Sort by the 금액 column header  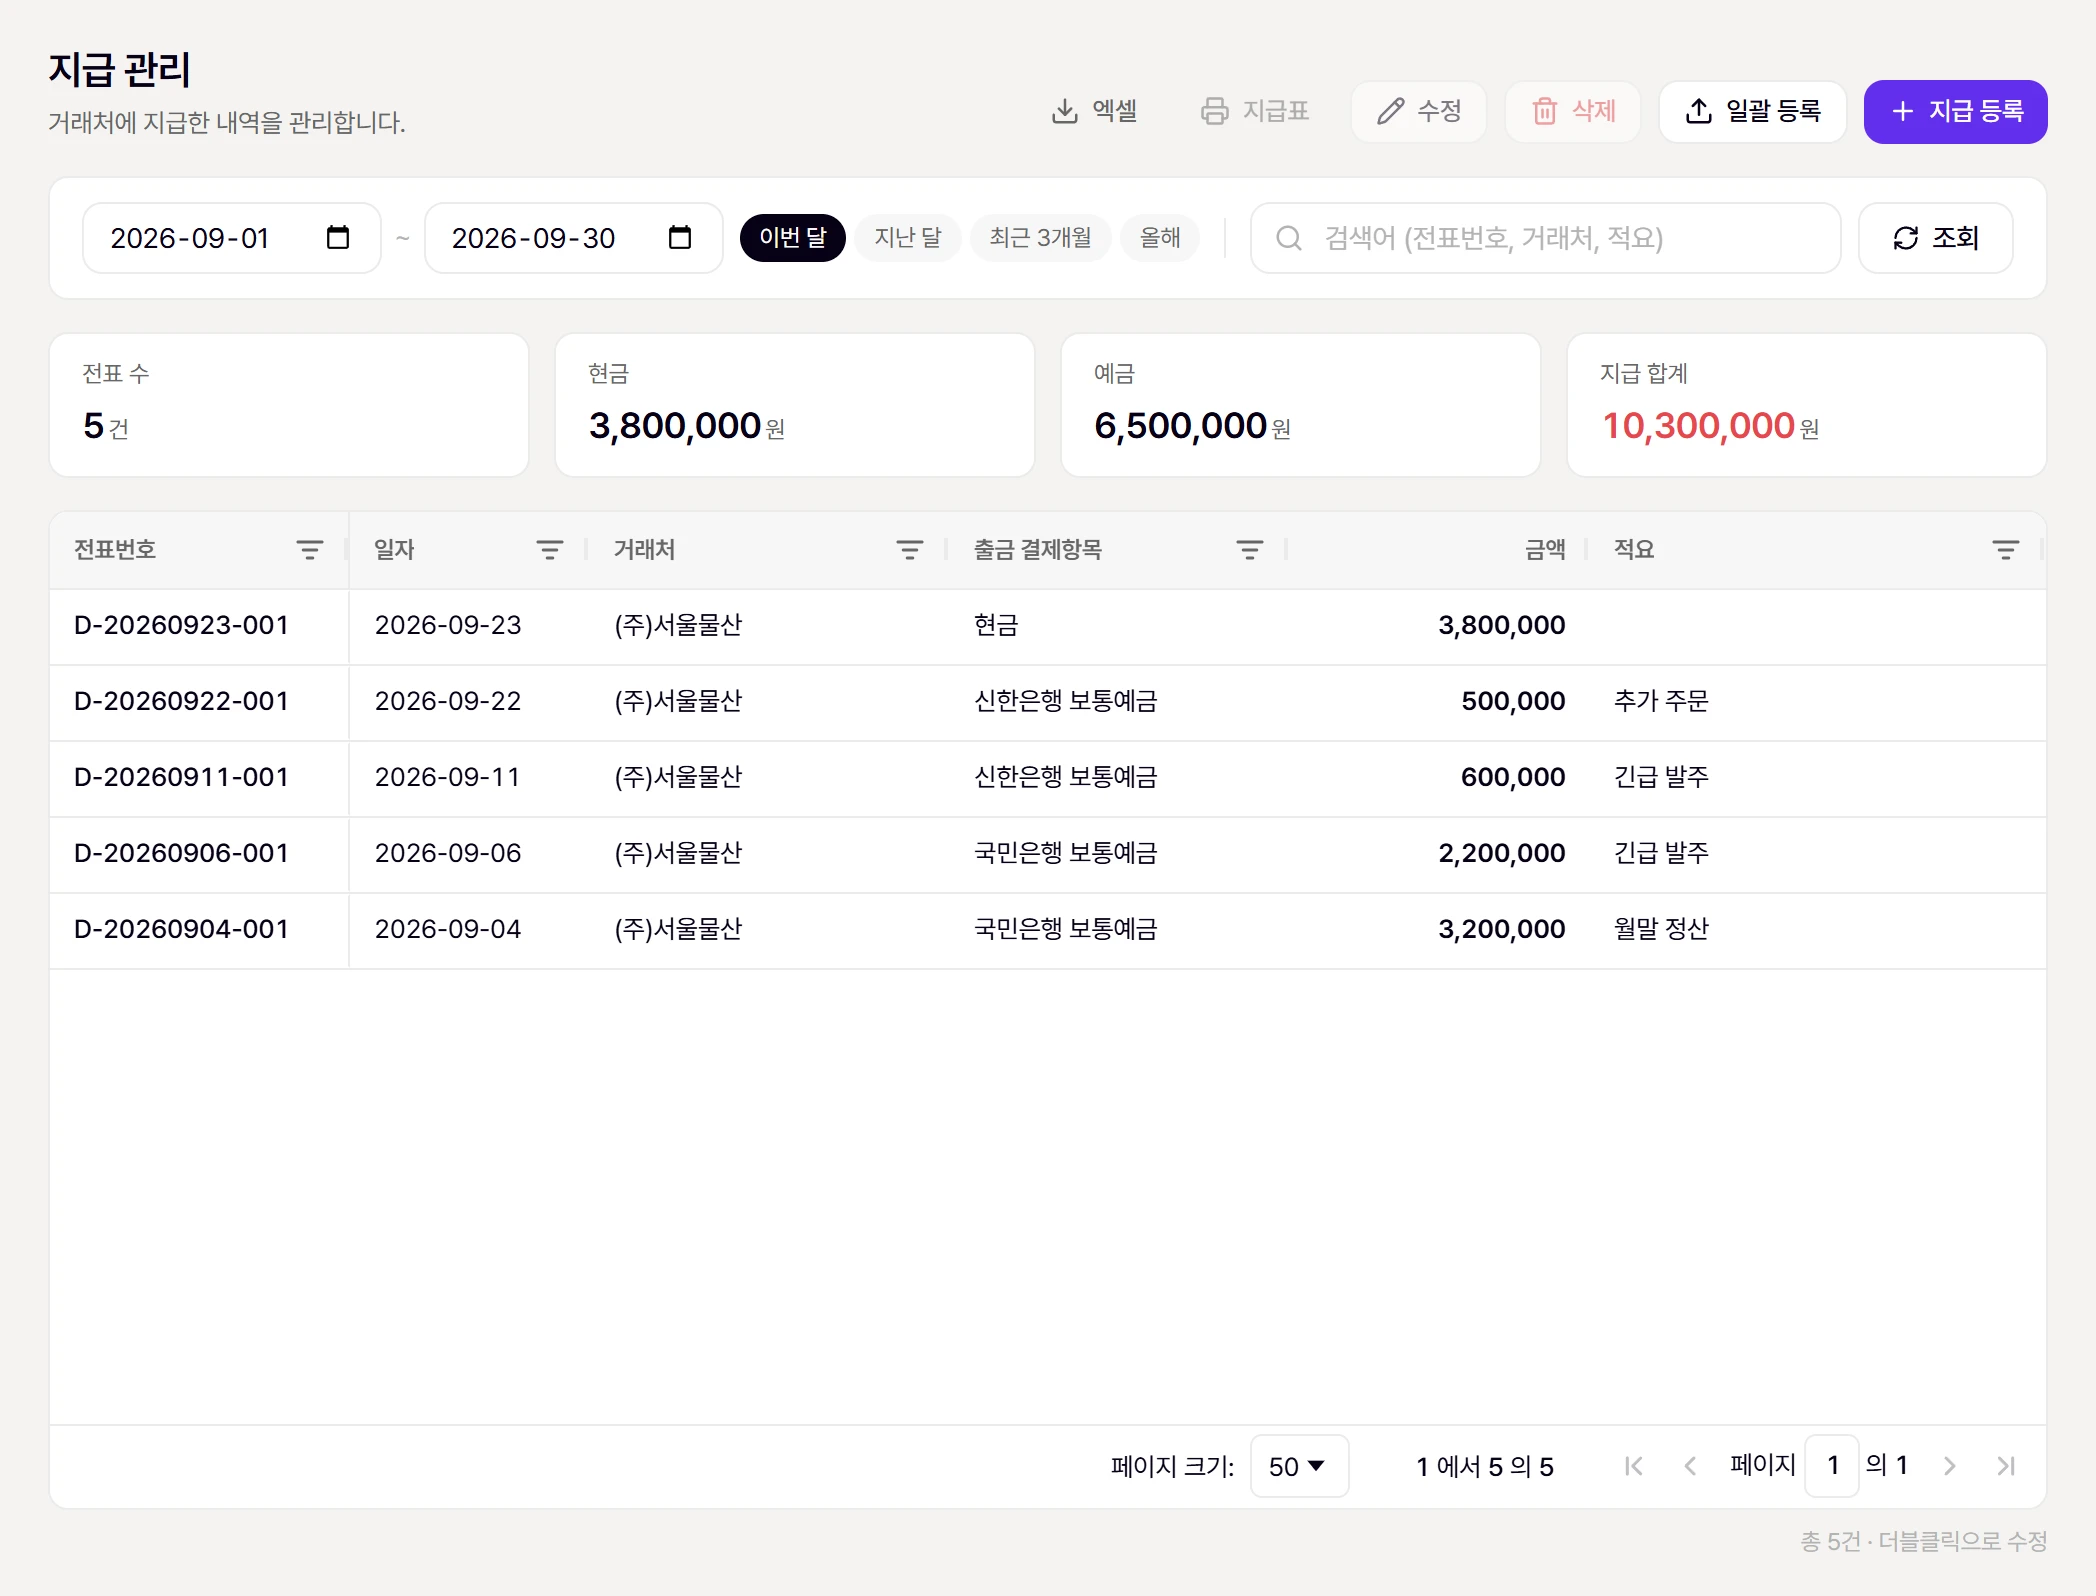click(x=1545, y=550)
